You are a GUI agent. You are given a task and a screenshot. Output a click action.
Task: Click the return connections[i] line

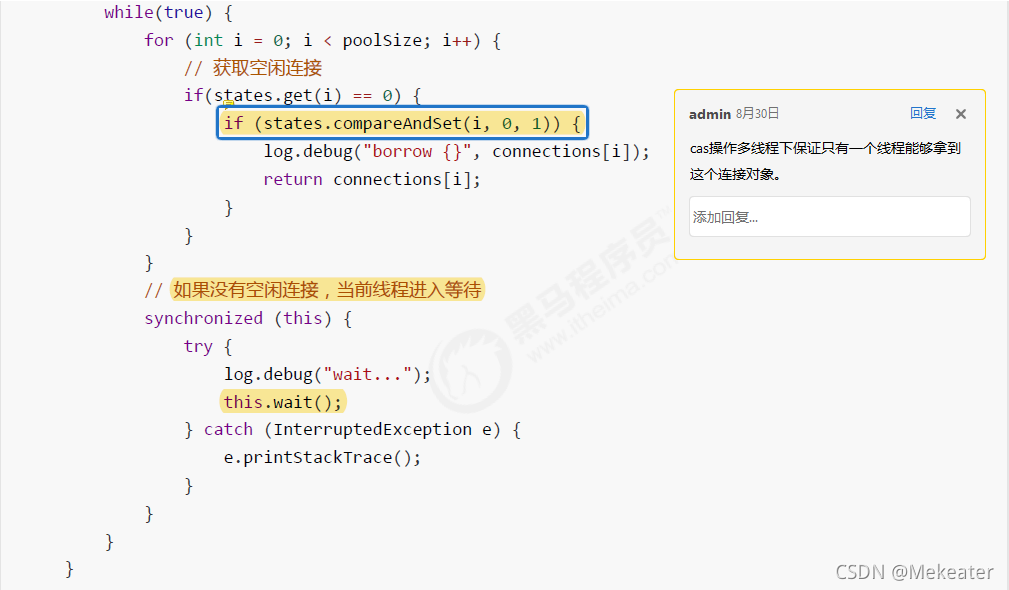(x=372, y=179)
